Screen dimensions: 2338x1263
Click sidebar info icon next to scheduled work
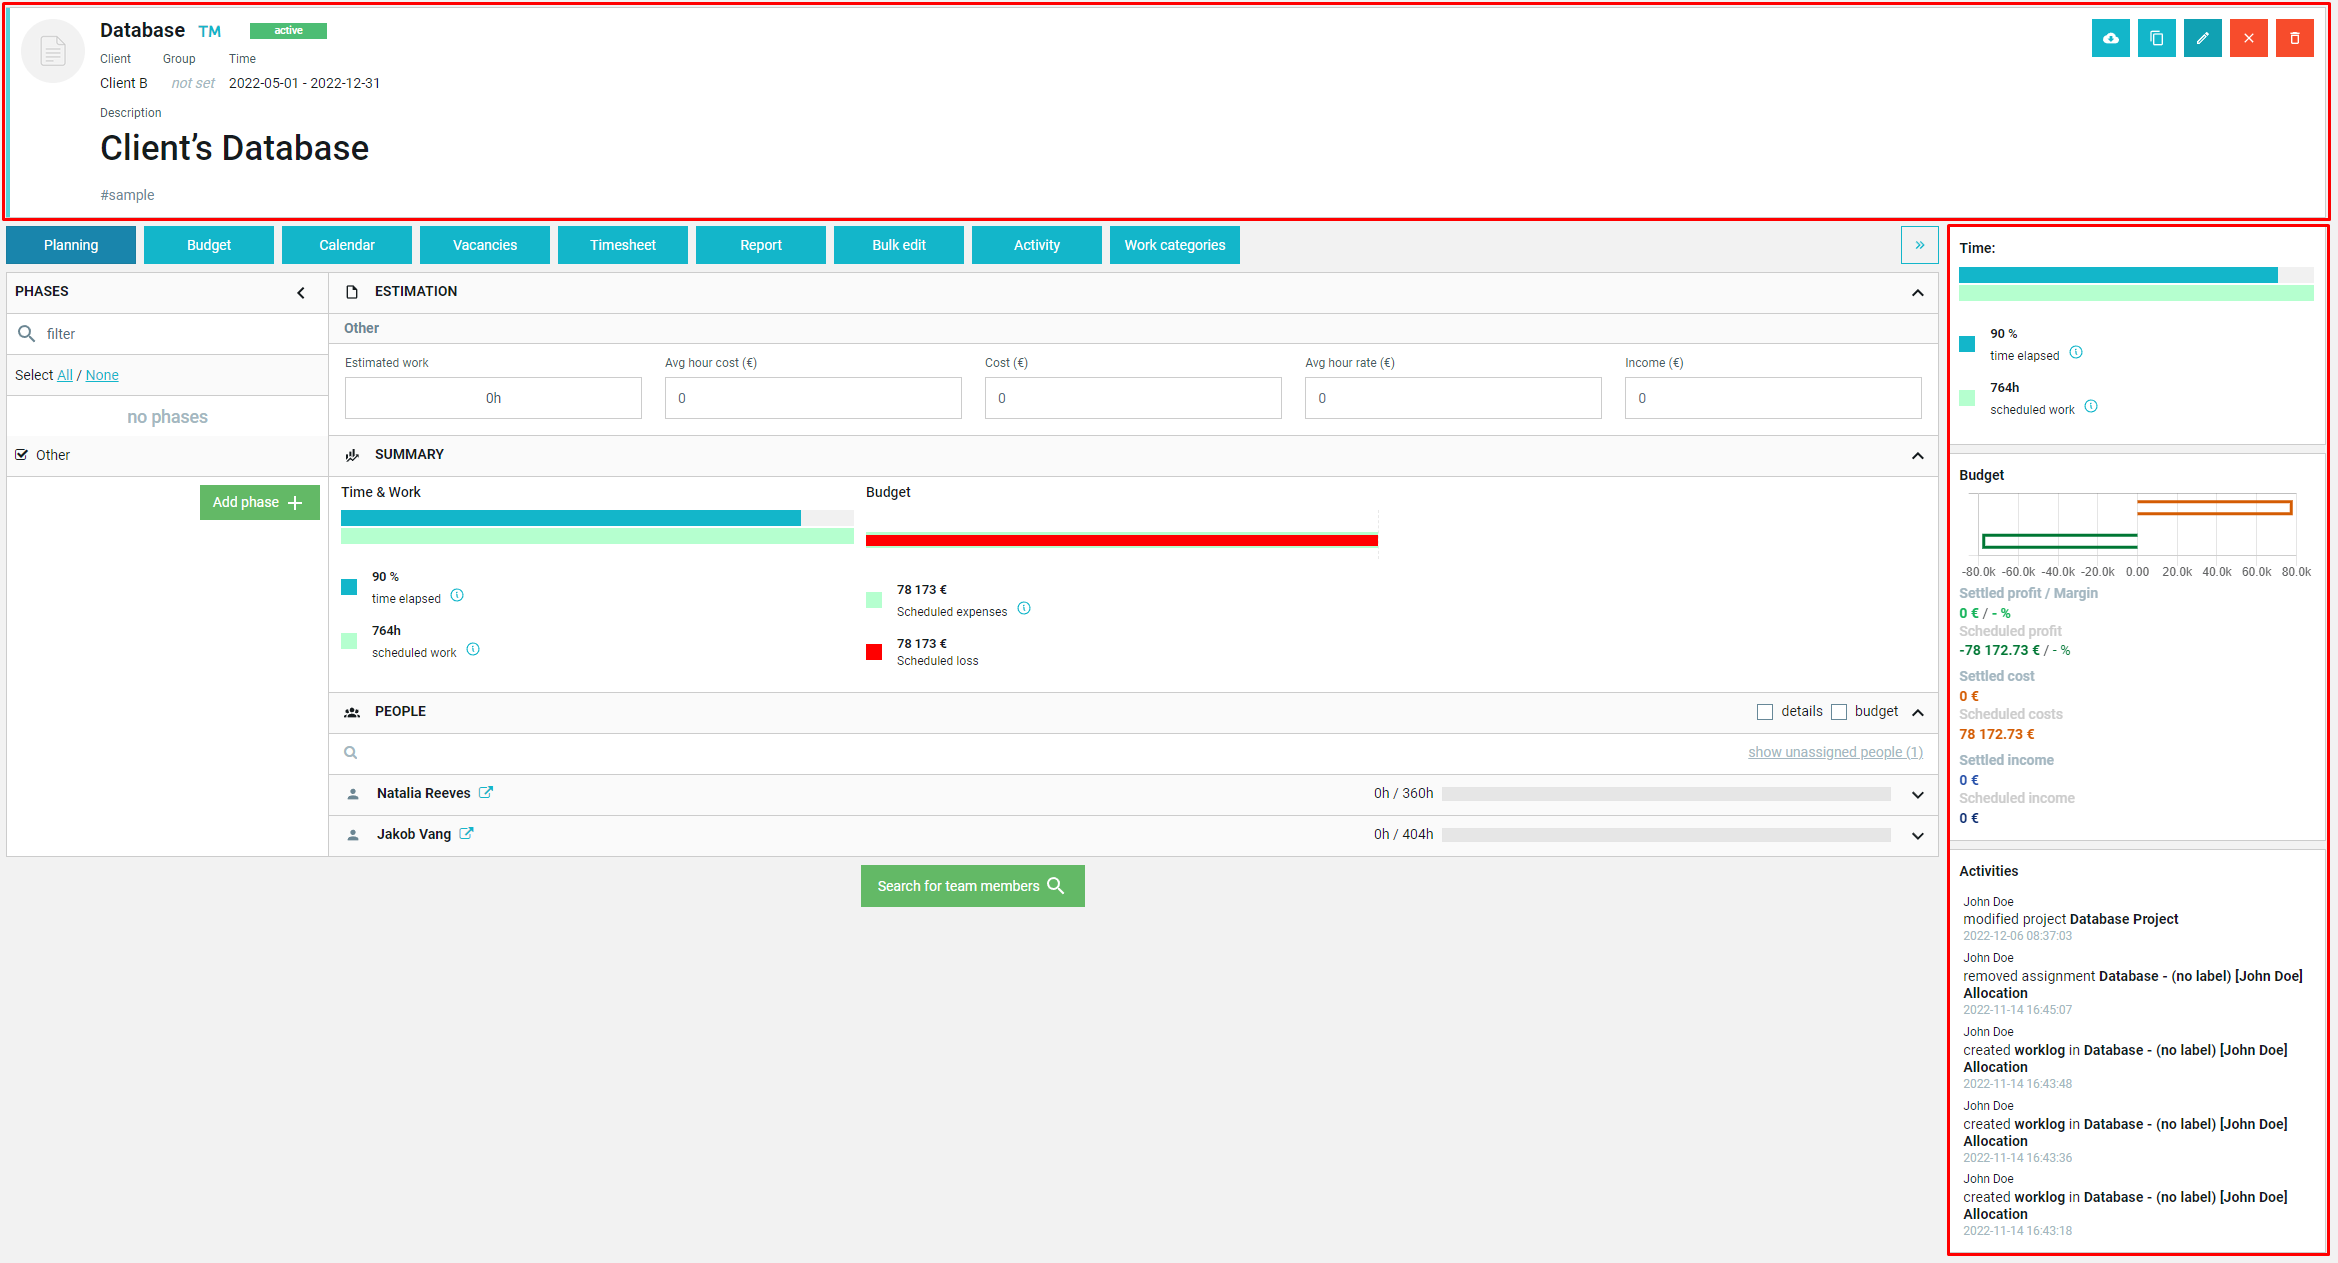pyautogui.click(x=2091, y=407)
